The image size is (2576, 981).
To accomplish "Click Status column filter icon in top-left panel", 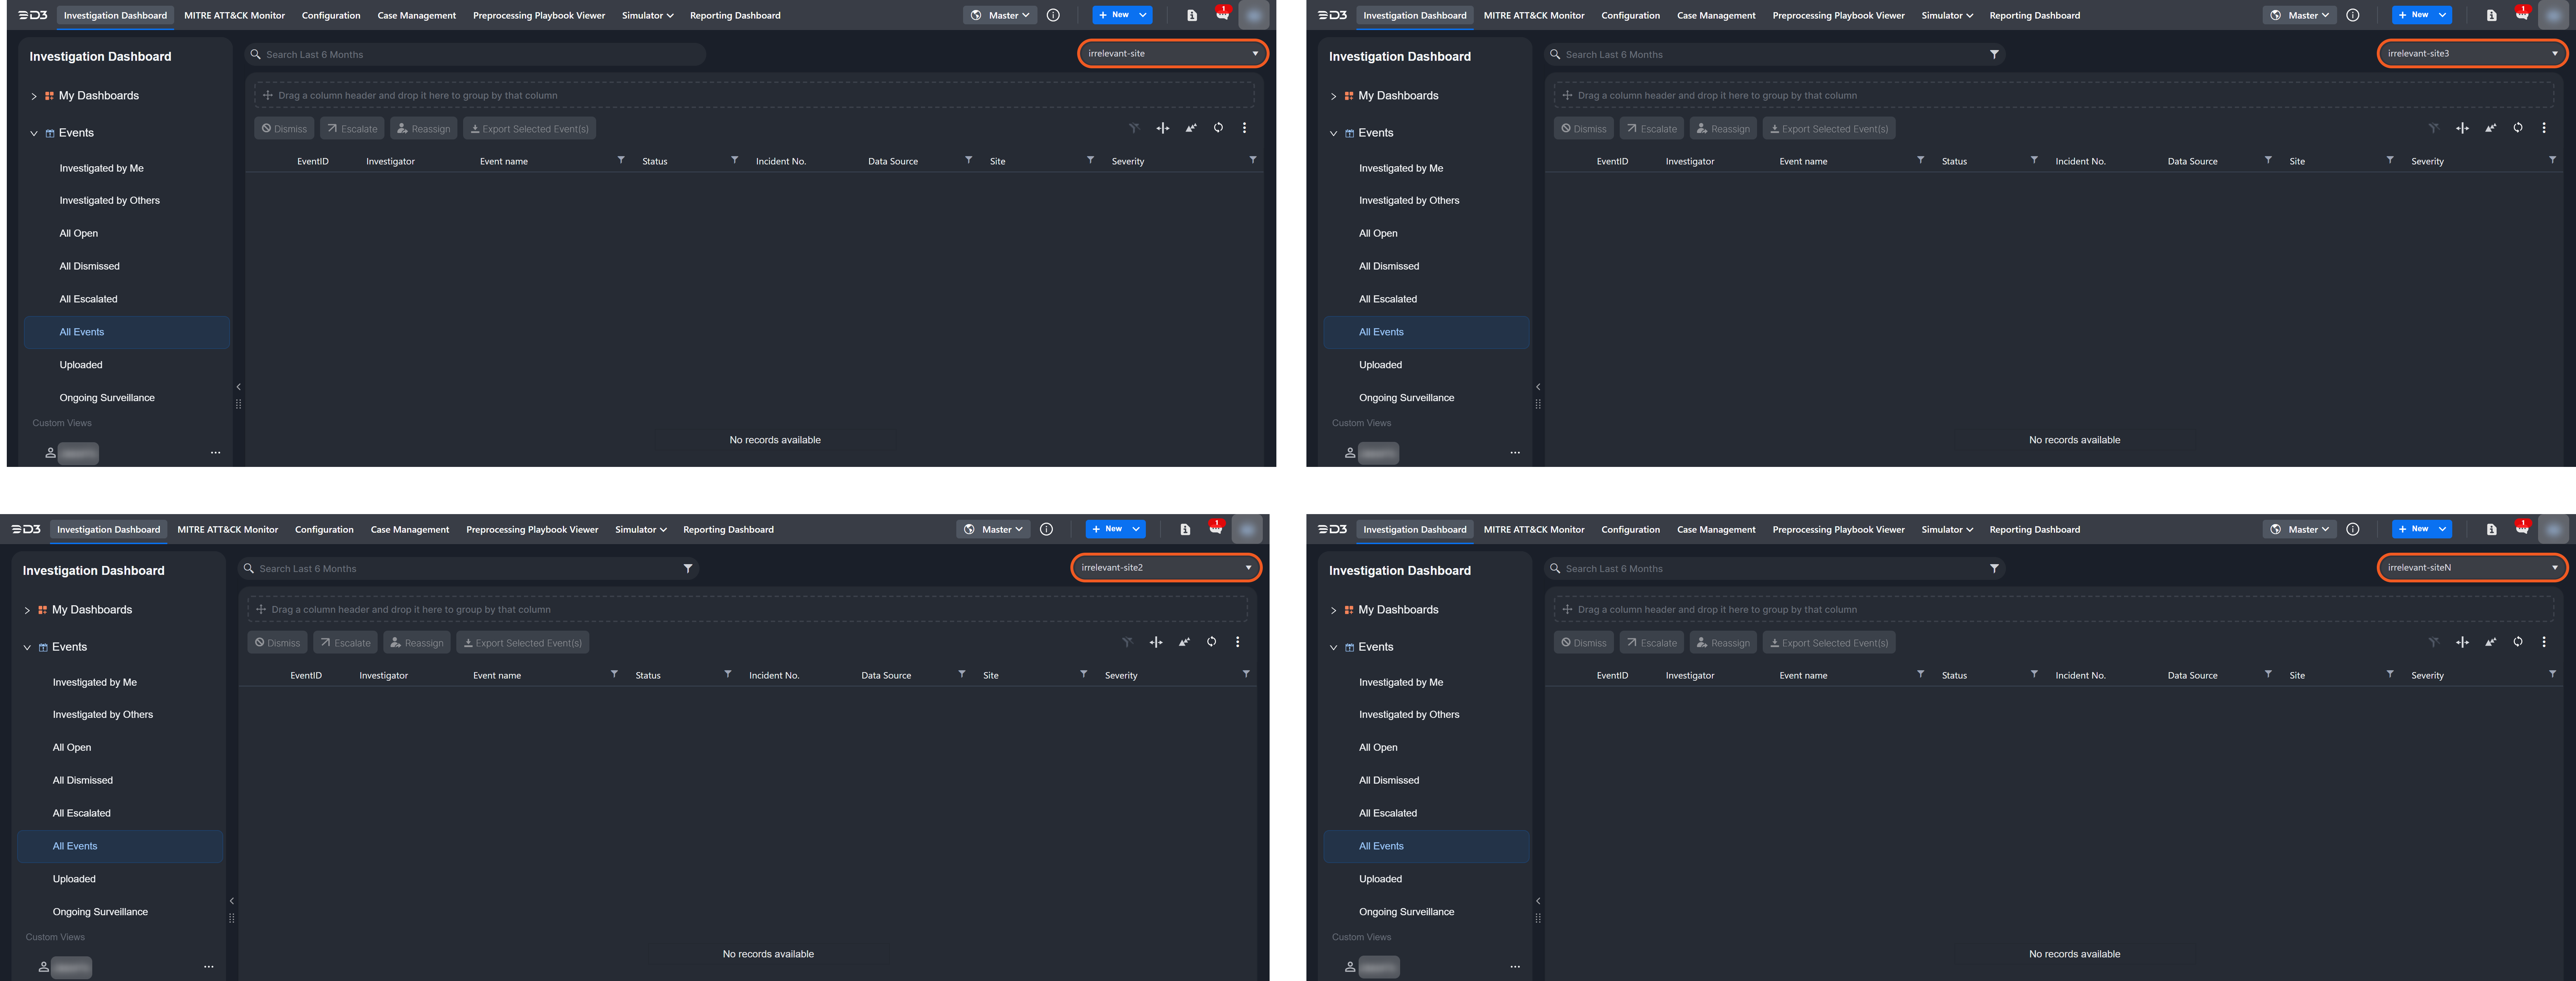I will [x=735, y=160].
